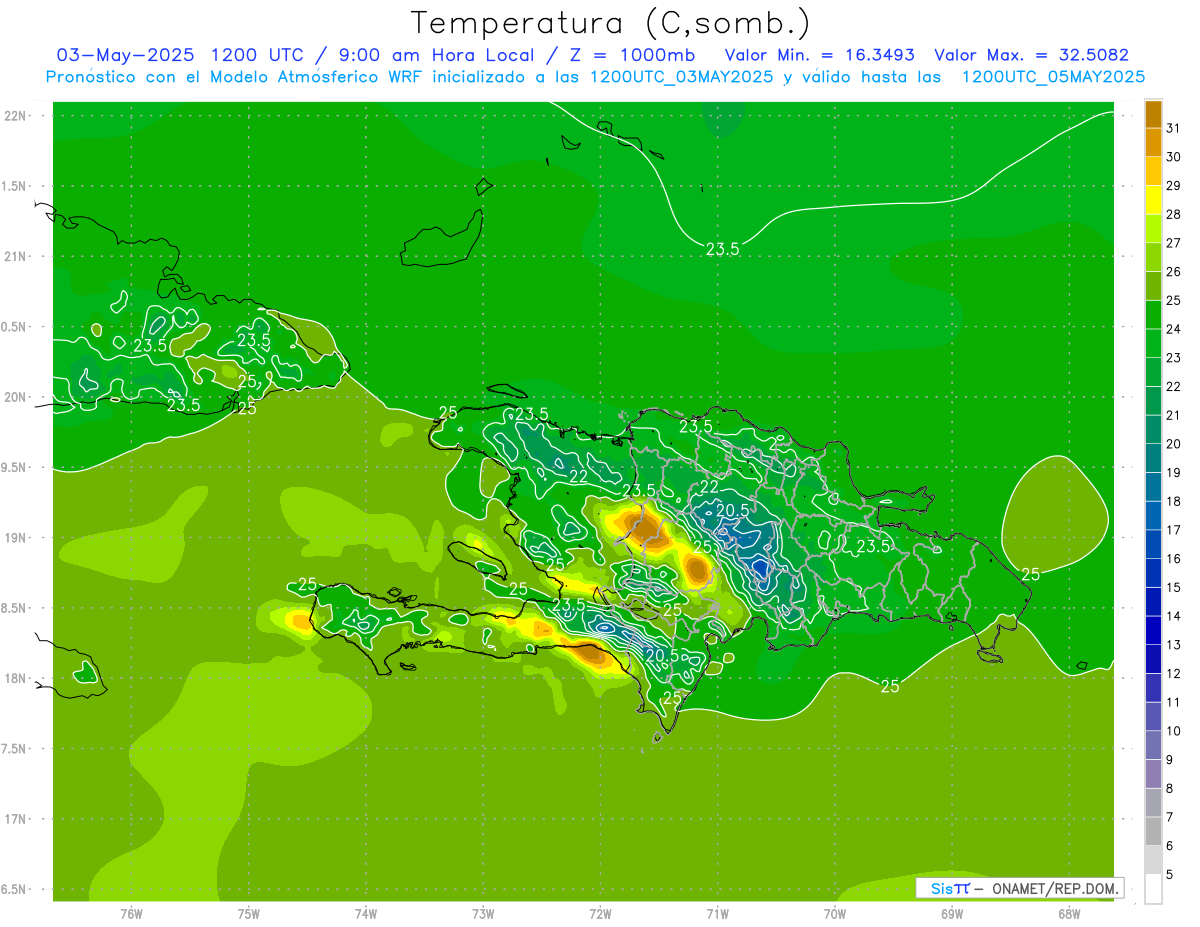
Task: Click the title "Temperatura (C,somb.)"
Action: tap(610, 23)
